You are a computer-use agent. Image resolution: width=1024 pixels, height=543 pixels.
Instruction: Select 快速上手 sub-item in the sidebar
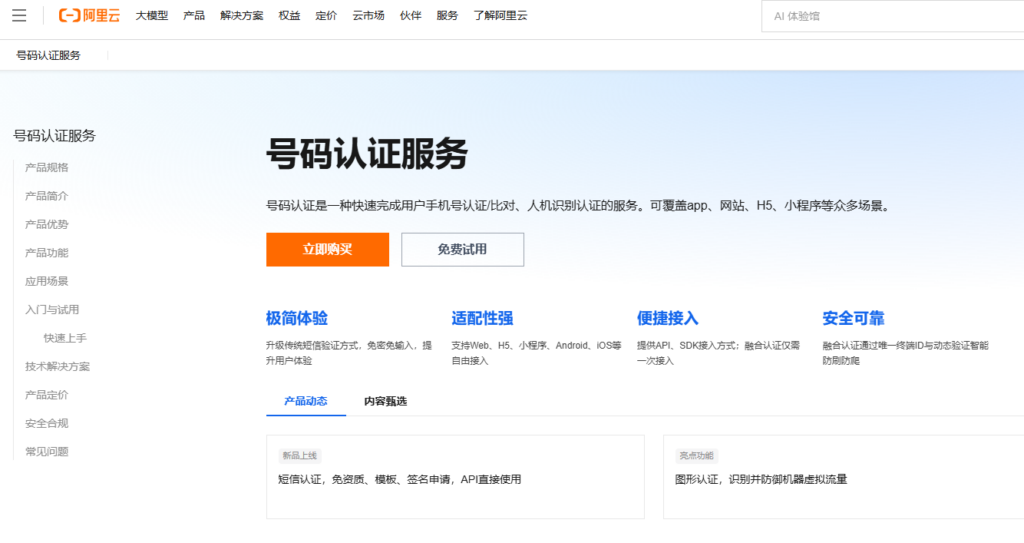(65, 338)
